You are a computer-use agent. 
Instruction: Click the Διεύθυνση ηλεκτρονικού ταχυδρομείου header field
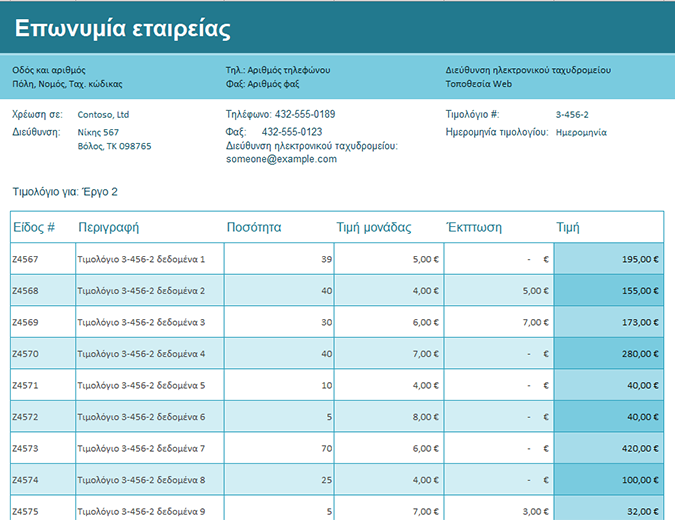tap(528, 70)
